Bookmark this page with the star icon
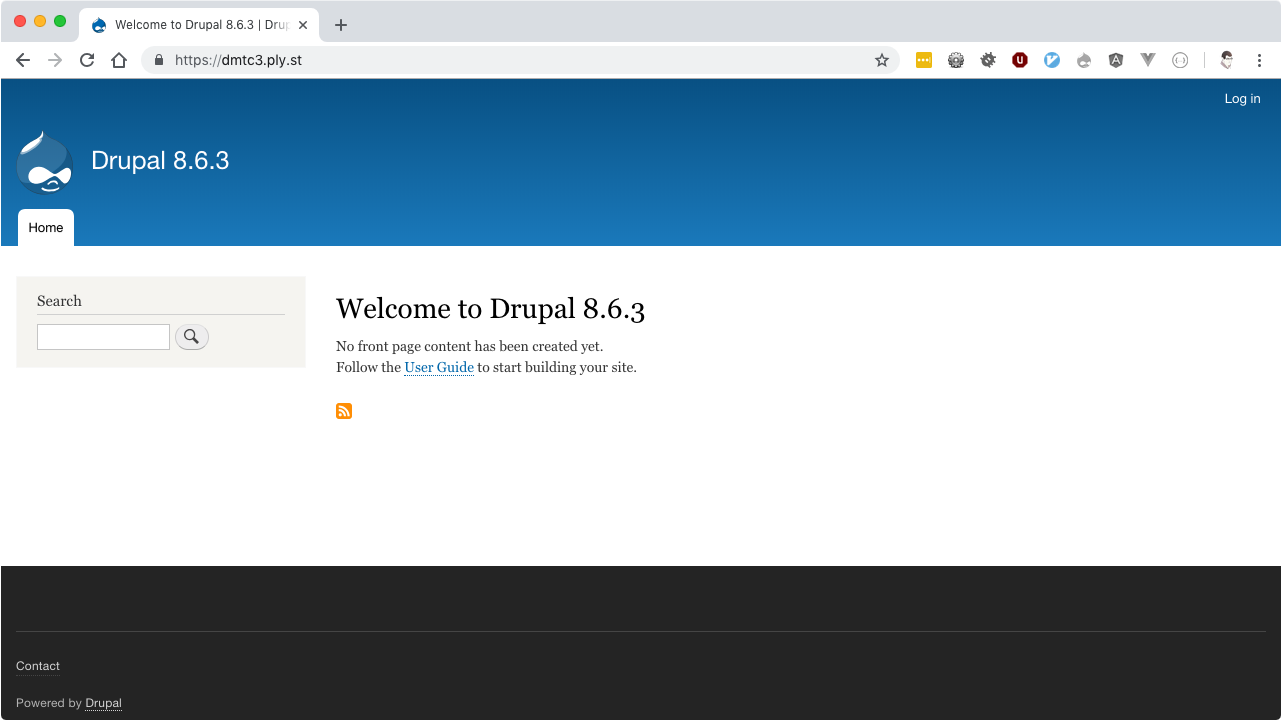The image size is (1281, 721). coord(882,60)
